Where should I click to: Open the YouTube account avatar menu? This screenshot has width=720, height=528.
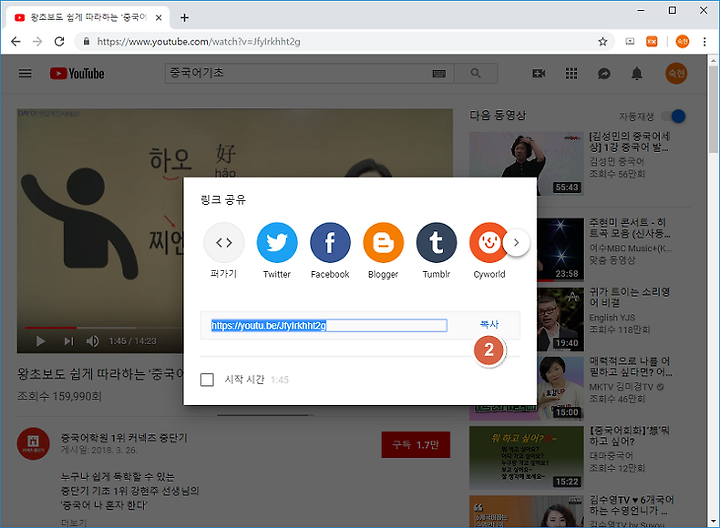coord(676,73)
